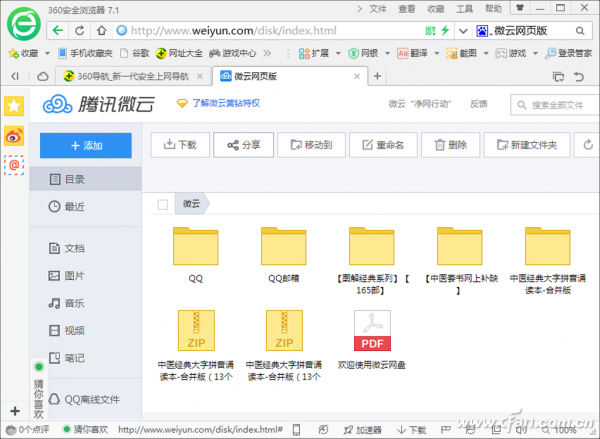
Task: Collapse the tab sidebar toggle arrow
Action: pyautogui.click(x=15, y=77)
